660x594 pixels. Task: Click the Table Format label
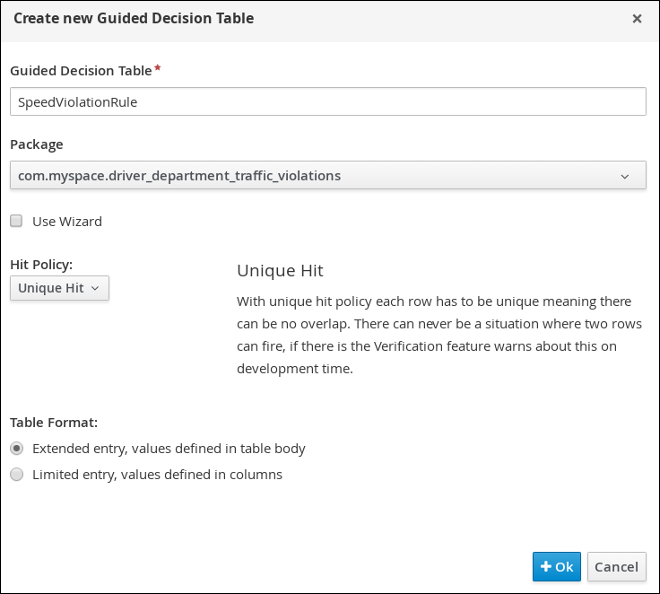pos(54,422)
